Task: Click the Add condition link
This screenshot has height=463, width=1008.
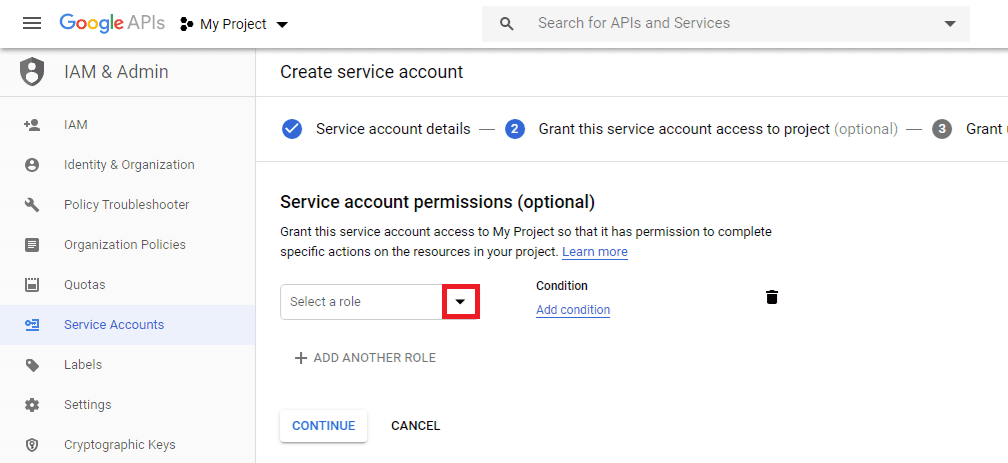Action: coord(573,310)
